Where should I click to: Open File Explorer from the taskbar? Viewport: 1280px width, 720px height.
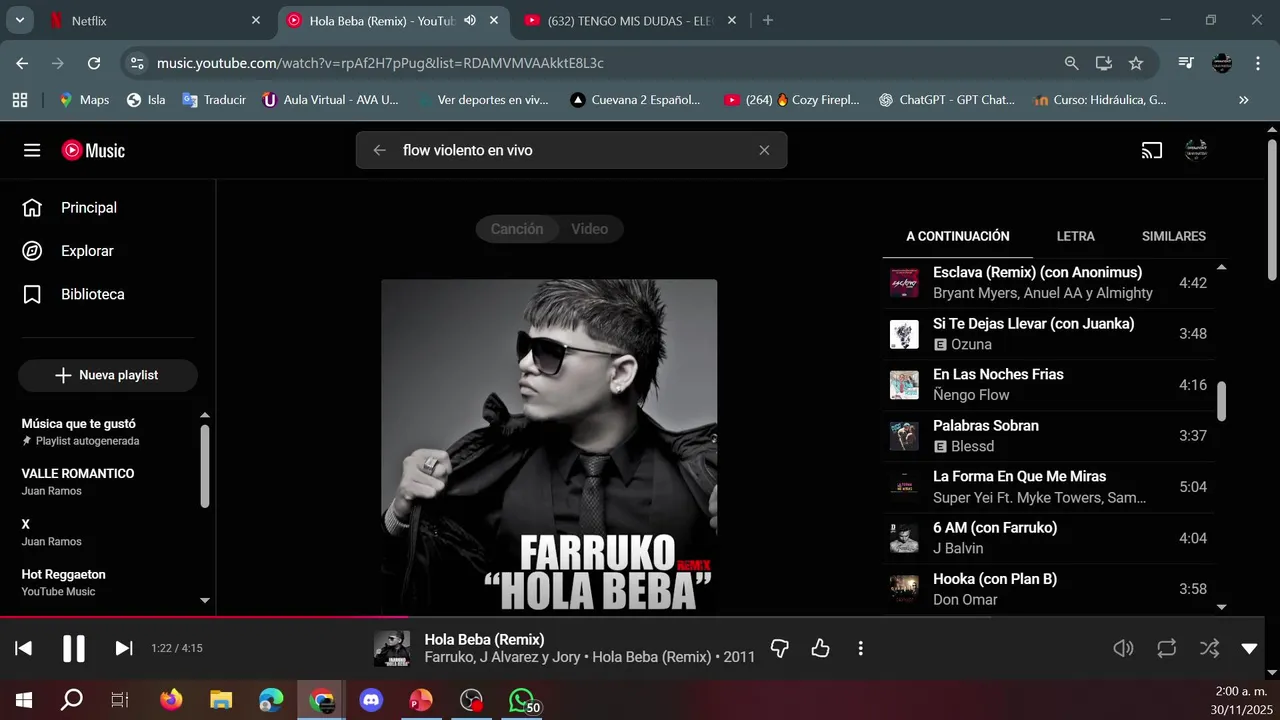point(221,700)
